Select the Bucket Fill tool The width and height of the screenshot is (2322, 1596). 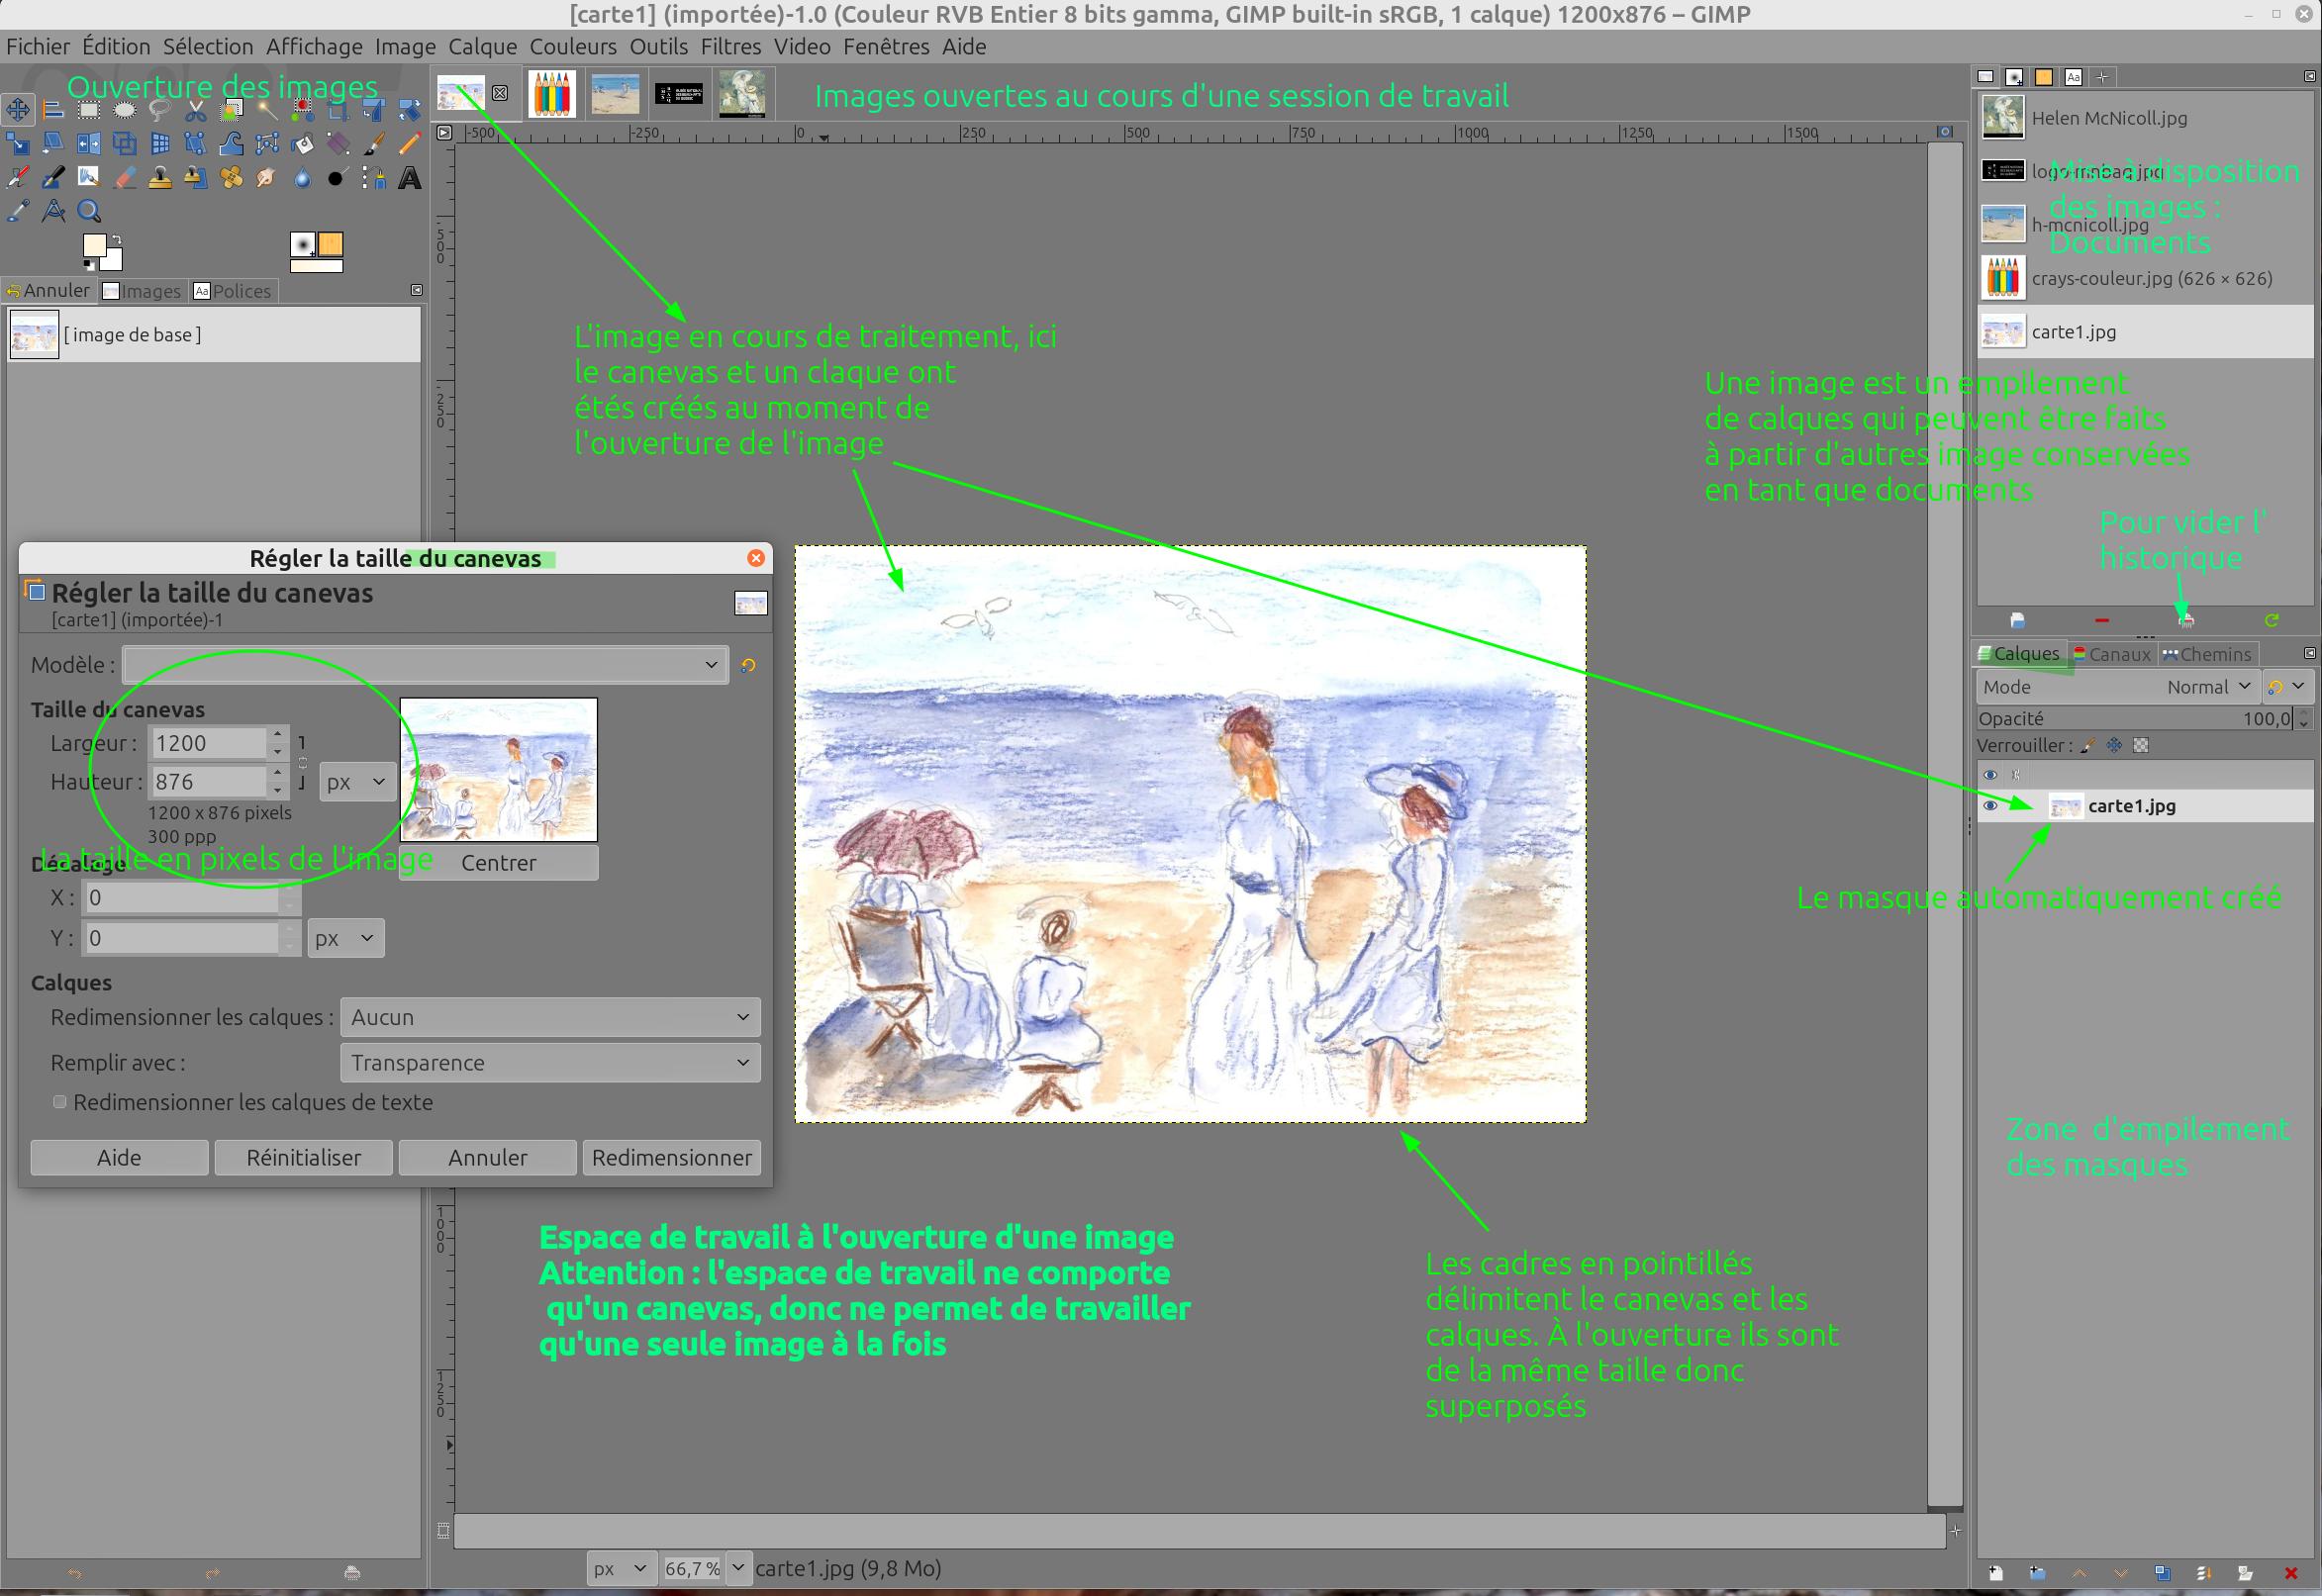302,144
